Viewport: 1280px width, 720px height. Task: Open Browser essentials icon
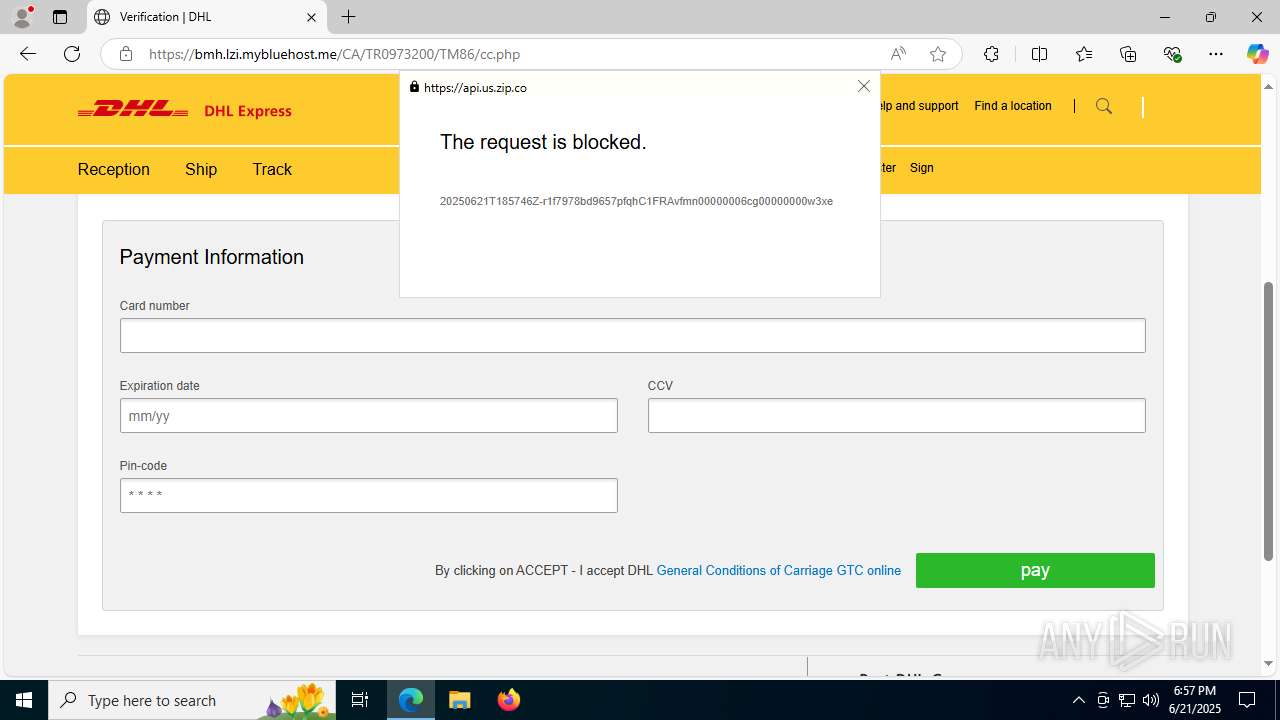(1173, 54)
